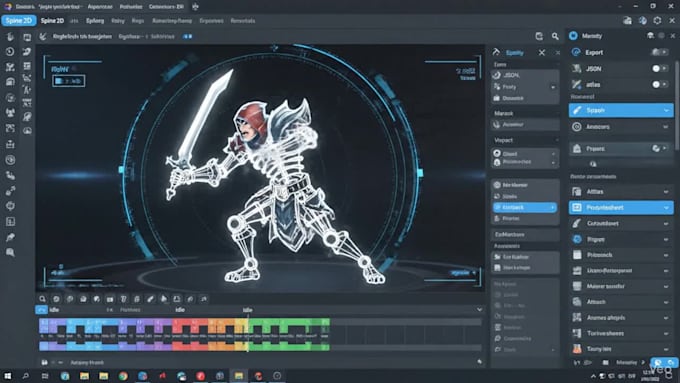The height and width of the screenshot is (383, 680).
Task: Click the brush icon in the blue Spaoh row
Action: pos(577,110)
